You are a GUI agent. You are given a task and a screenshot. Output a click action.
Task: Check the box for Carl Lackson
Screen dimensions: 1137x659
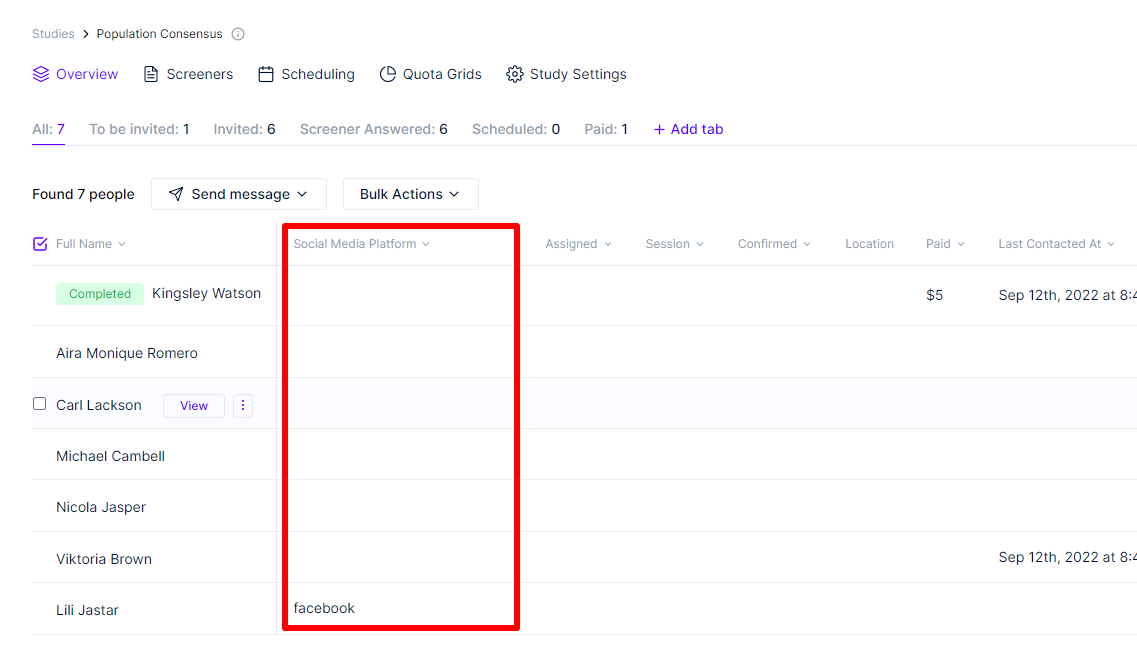tap(40, 404)
